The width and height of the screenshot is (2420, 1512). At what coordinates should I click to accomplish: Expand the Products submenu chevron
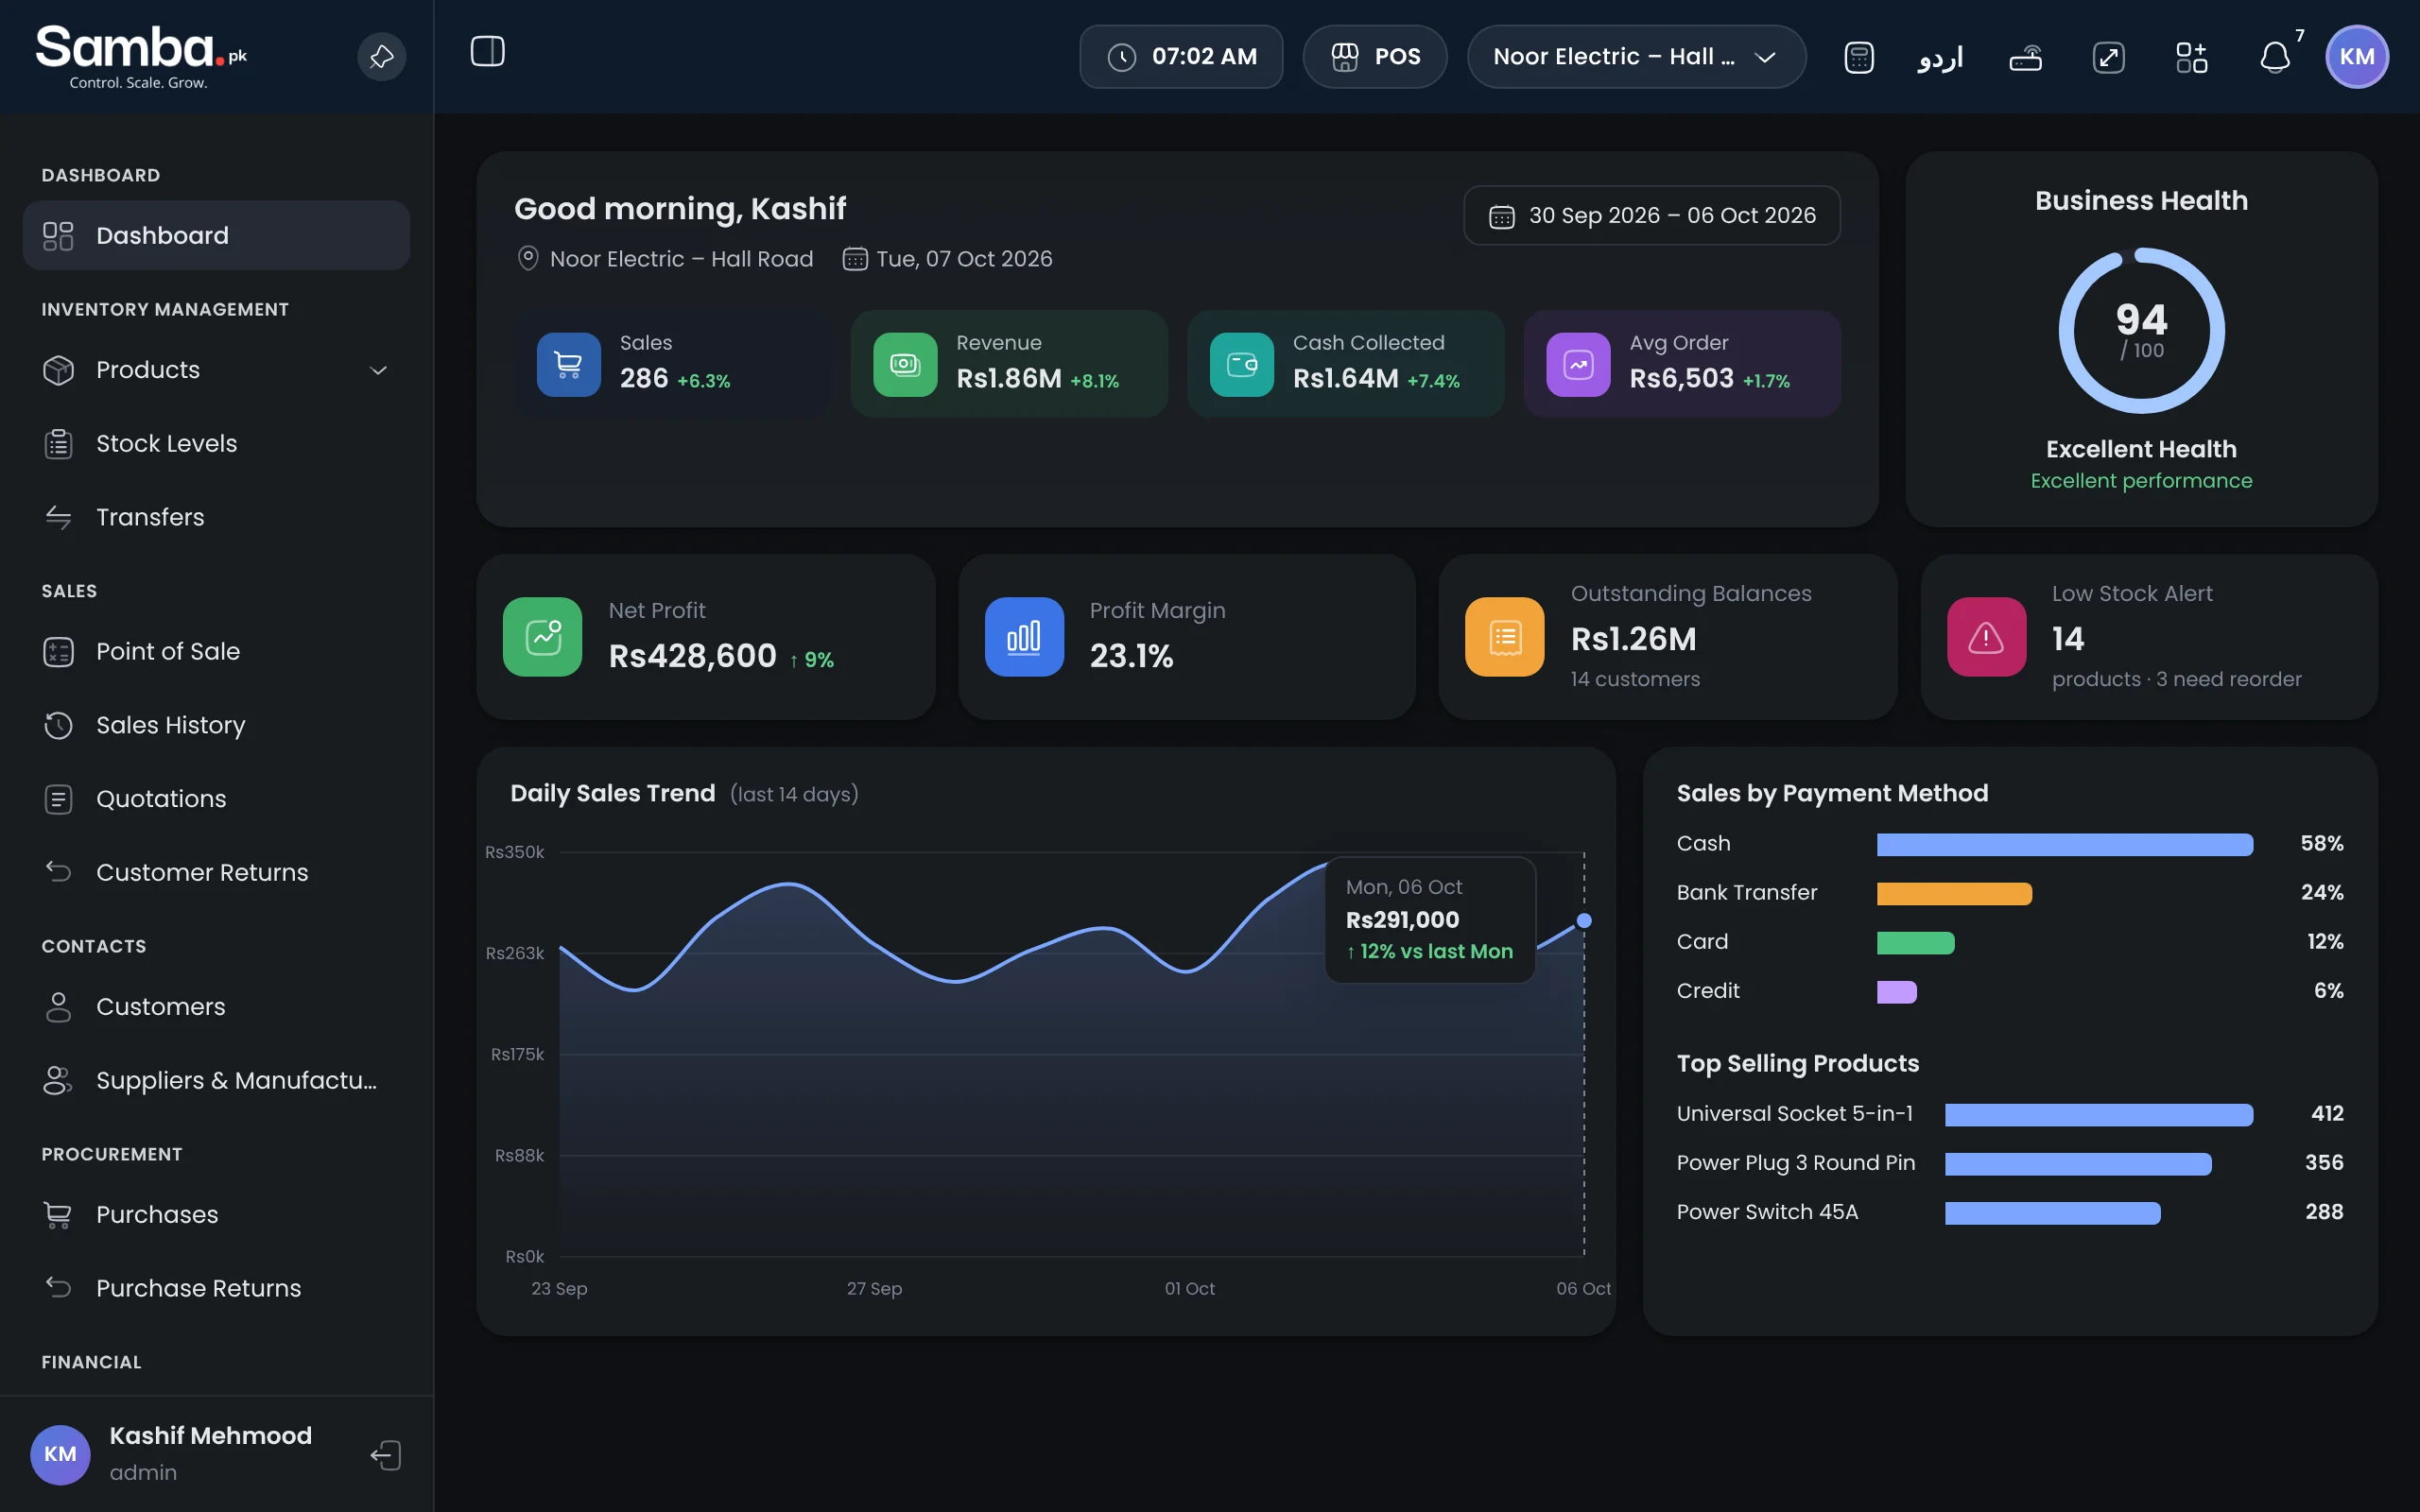(378, 370)
